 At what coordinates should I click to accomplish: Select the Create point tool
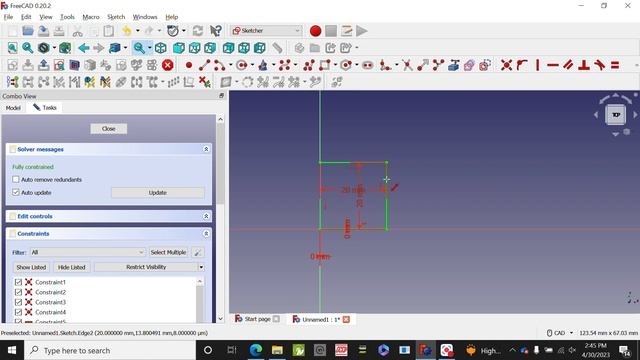189,65
